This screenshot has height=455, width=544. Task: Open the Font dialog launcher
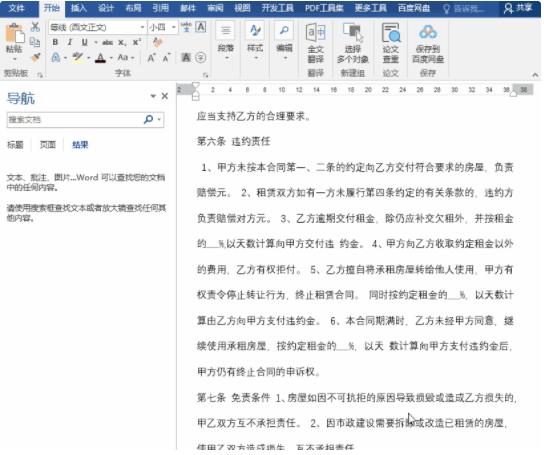pyautogui.click(x=205, y=75)
